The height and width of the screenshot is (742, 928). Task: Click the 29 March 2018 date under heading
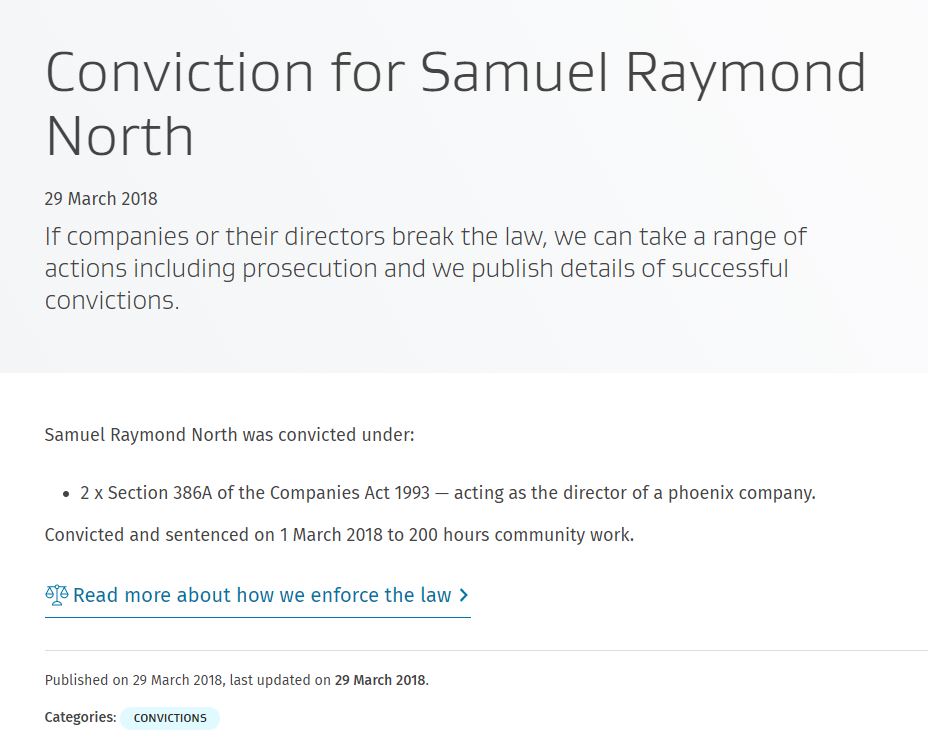click(101, 199)
